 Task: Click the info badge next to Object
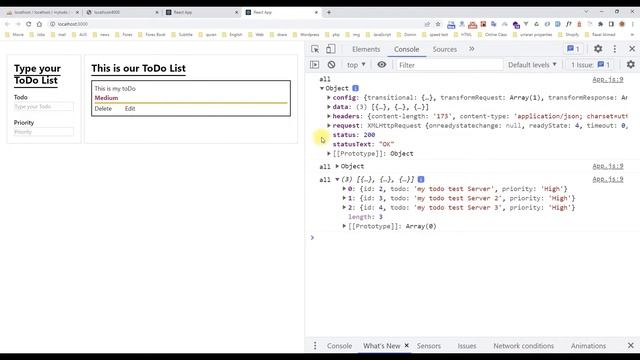(x=356, y=88)
